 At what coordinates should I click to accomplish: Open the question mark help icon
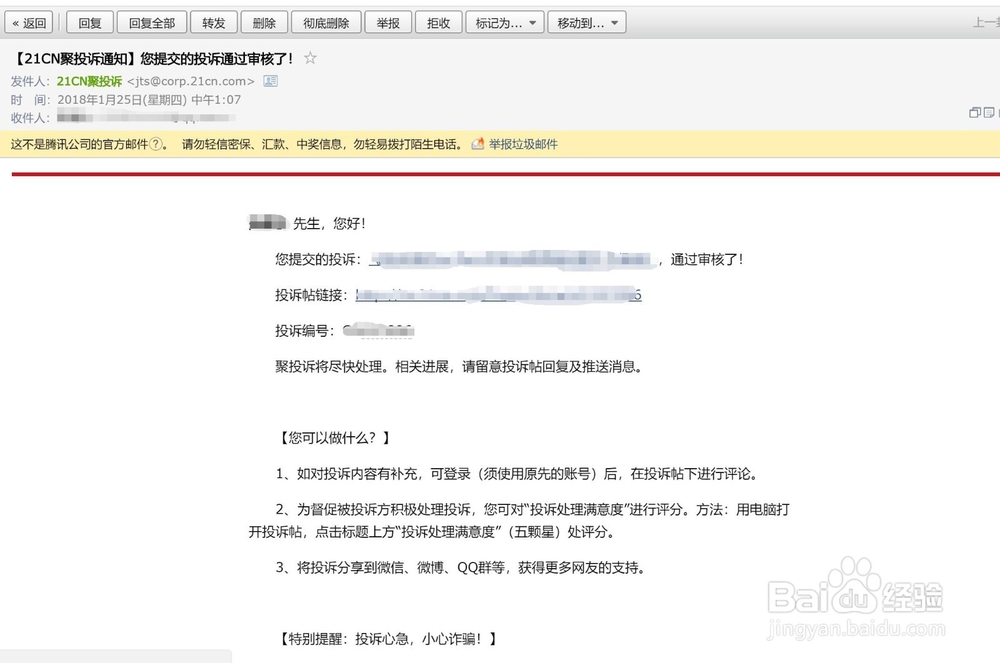point(155,144)
